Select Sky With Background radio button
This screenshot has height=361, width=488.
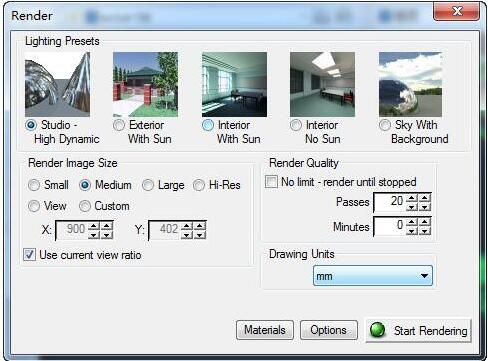pyautogui.click(x=385, y=125)
